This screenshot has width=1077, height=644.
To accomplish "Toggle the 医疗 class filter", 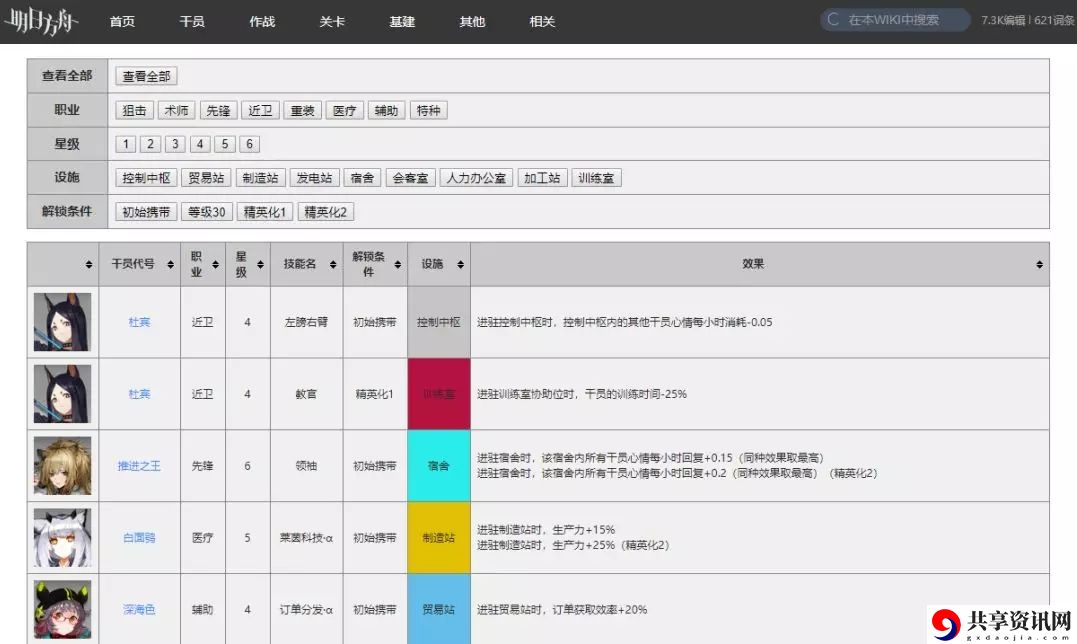I will click(x=345, y=111).
